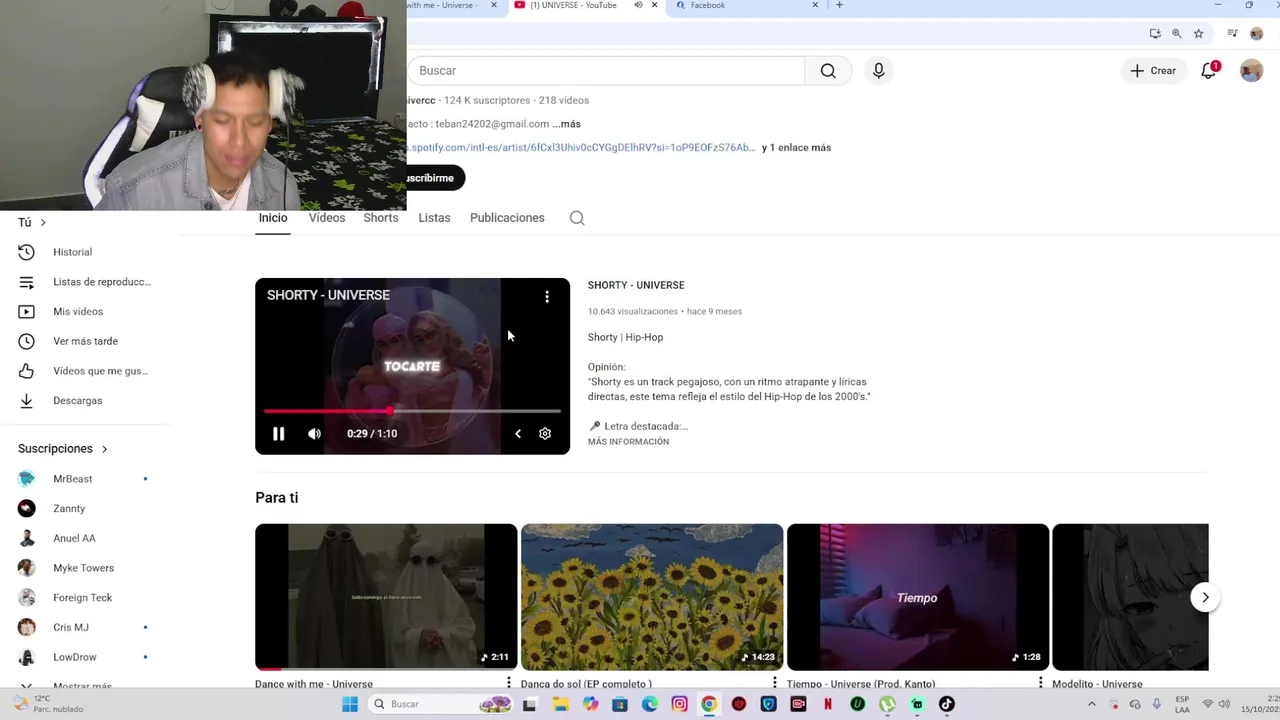Open the Listas channel tab

tap(434, 218)
